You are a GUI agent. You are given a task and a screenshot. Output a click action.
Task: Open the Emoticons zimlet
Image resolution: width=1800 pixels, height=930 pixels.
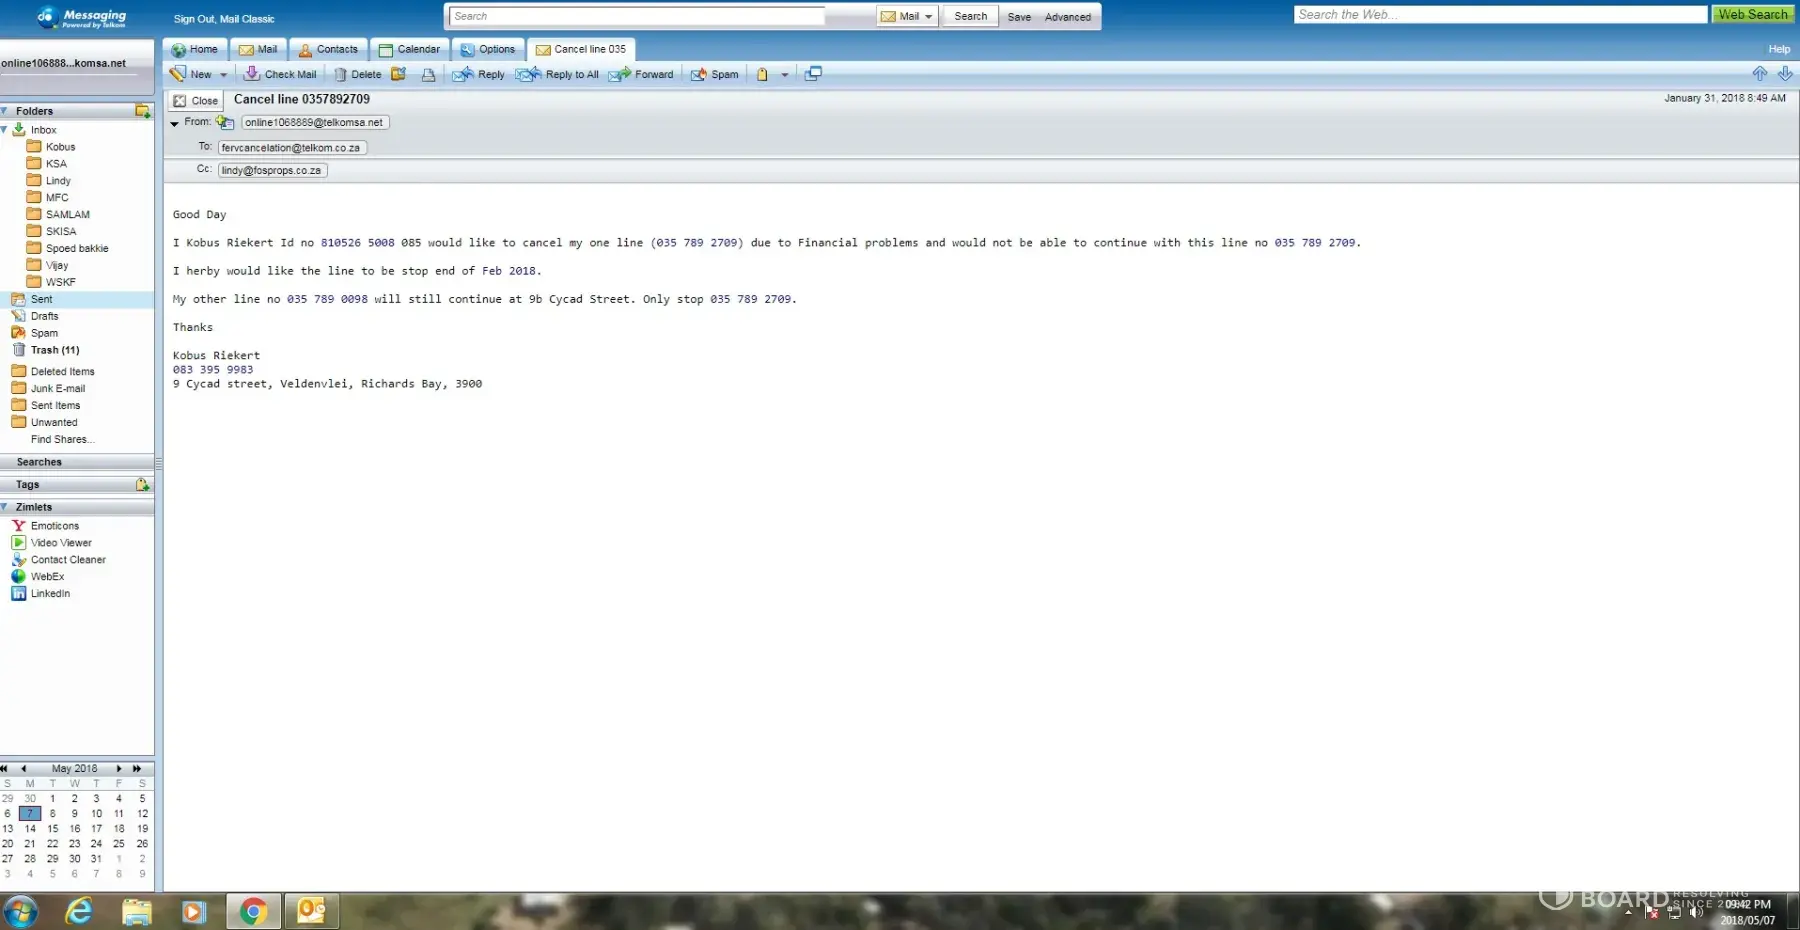click(54, 526)
